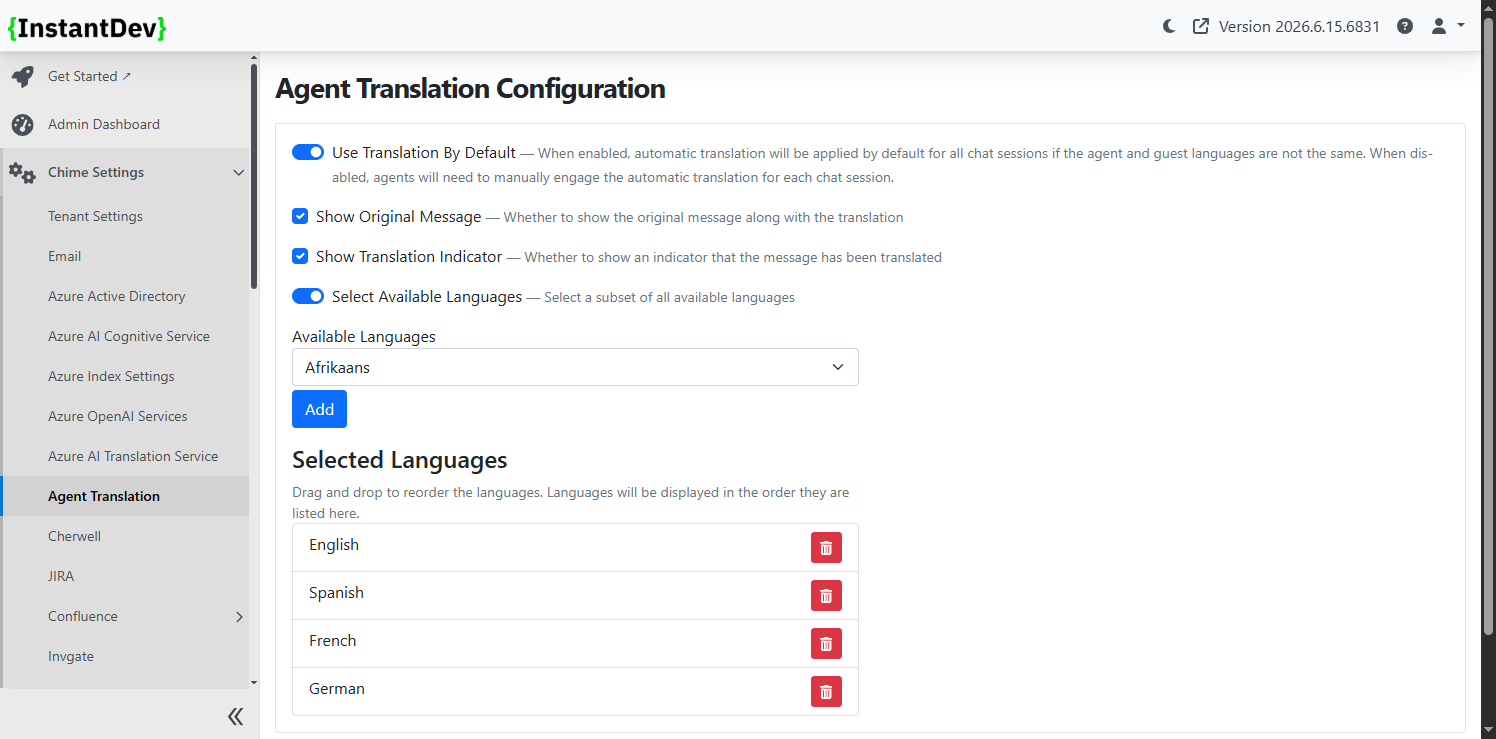Click the sidebar scrollbar down arrow

coord(254,682)
